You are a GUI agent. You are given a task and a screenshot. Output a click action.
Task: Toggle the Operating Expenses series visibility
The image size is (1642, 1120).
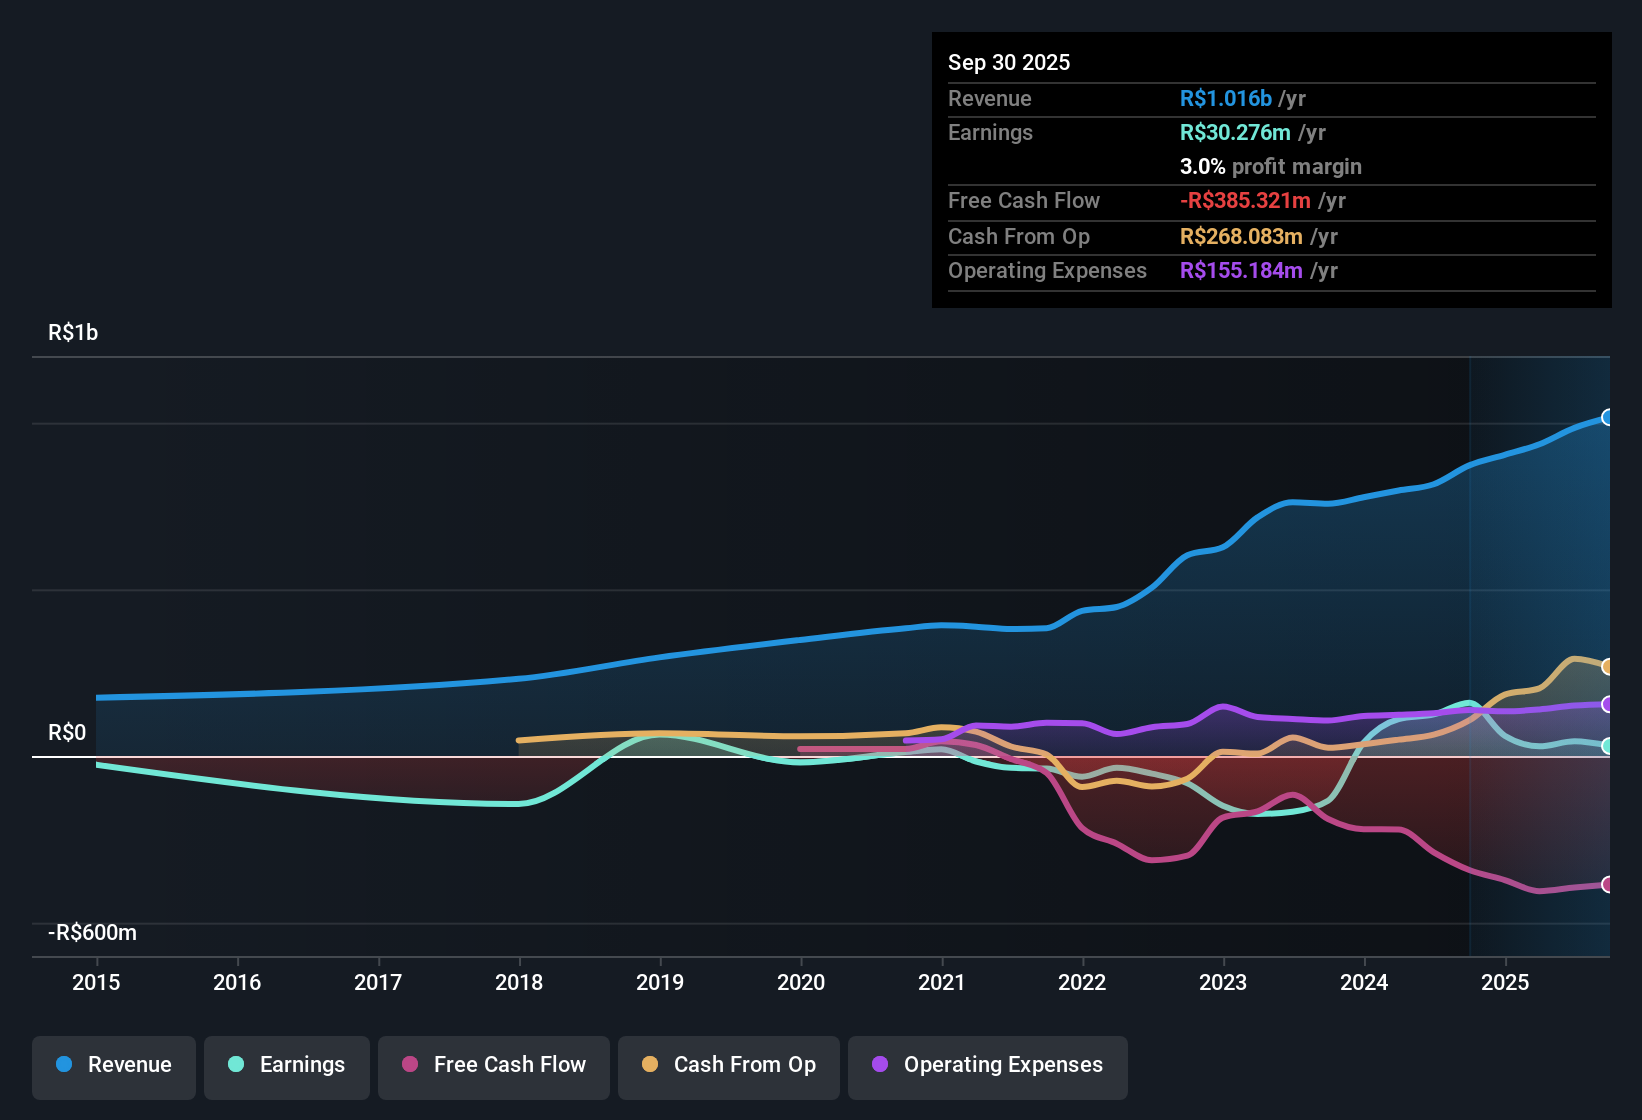987,1065
